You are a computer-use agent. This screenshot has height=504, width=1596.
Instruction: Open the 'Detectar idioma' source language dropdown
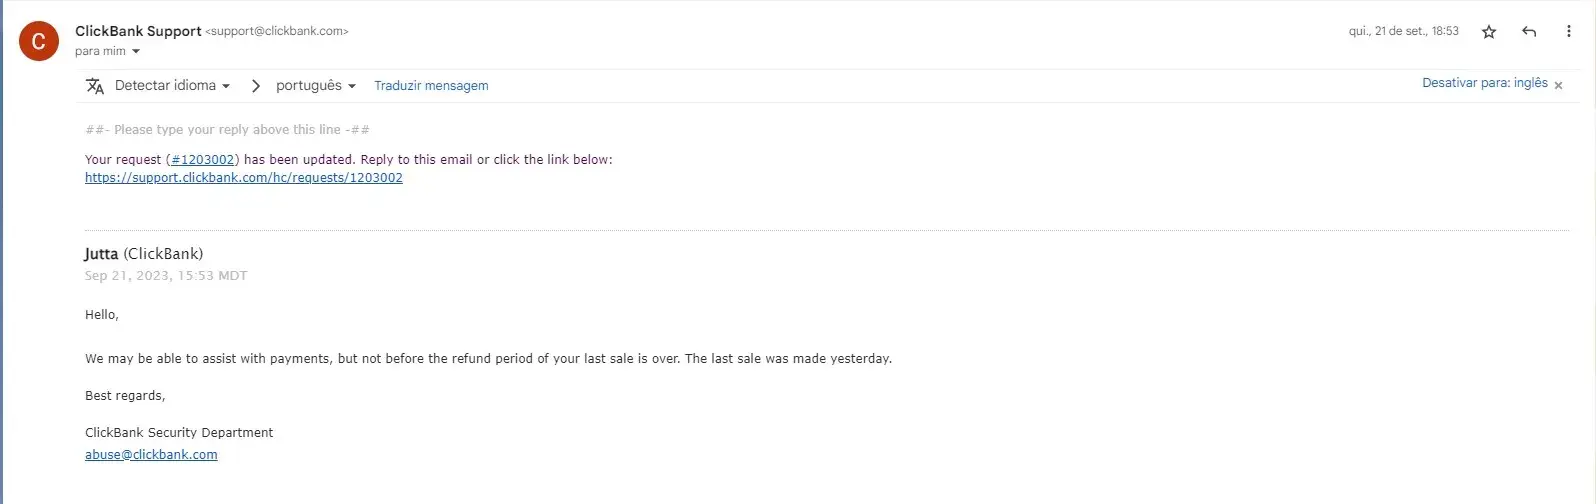[x=172, y=86]
